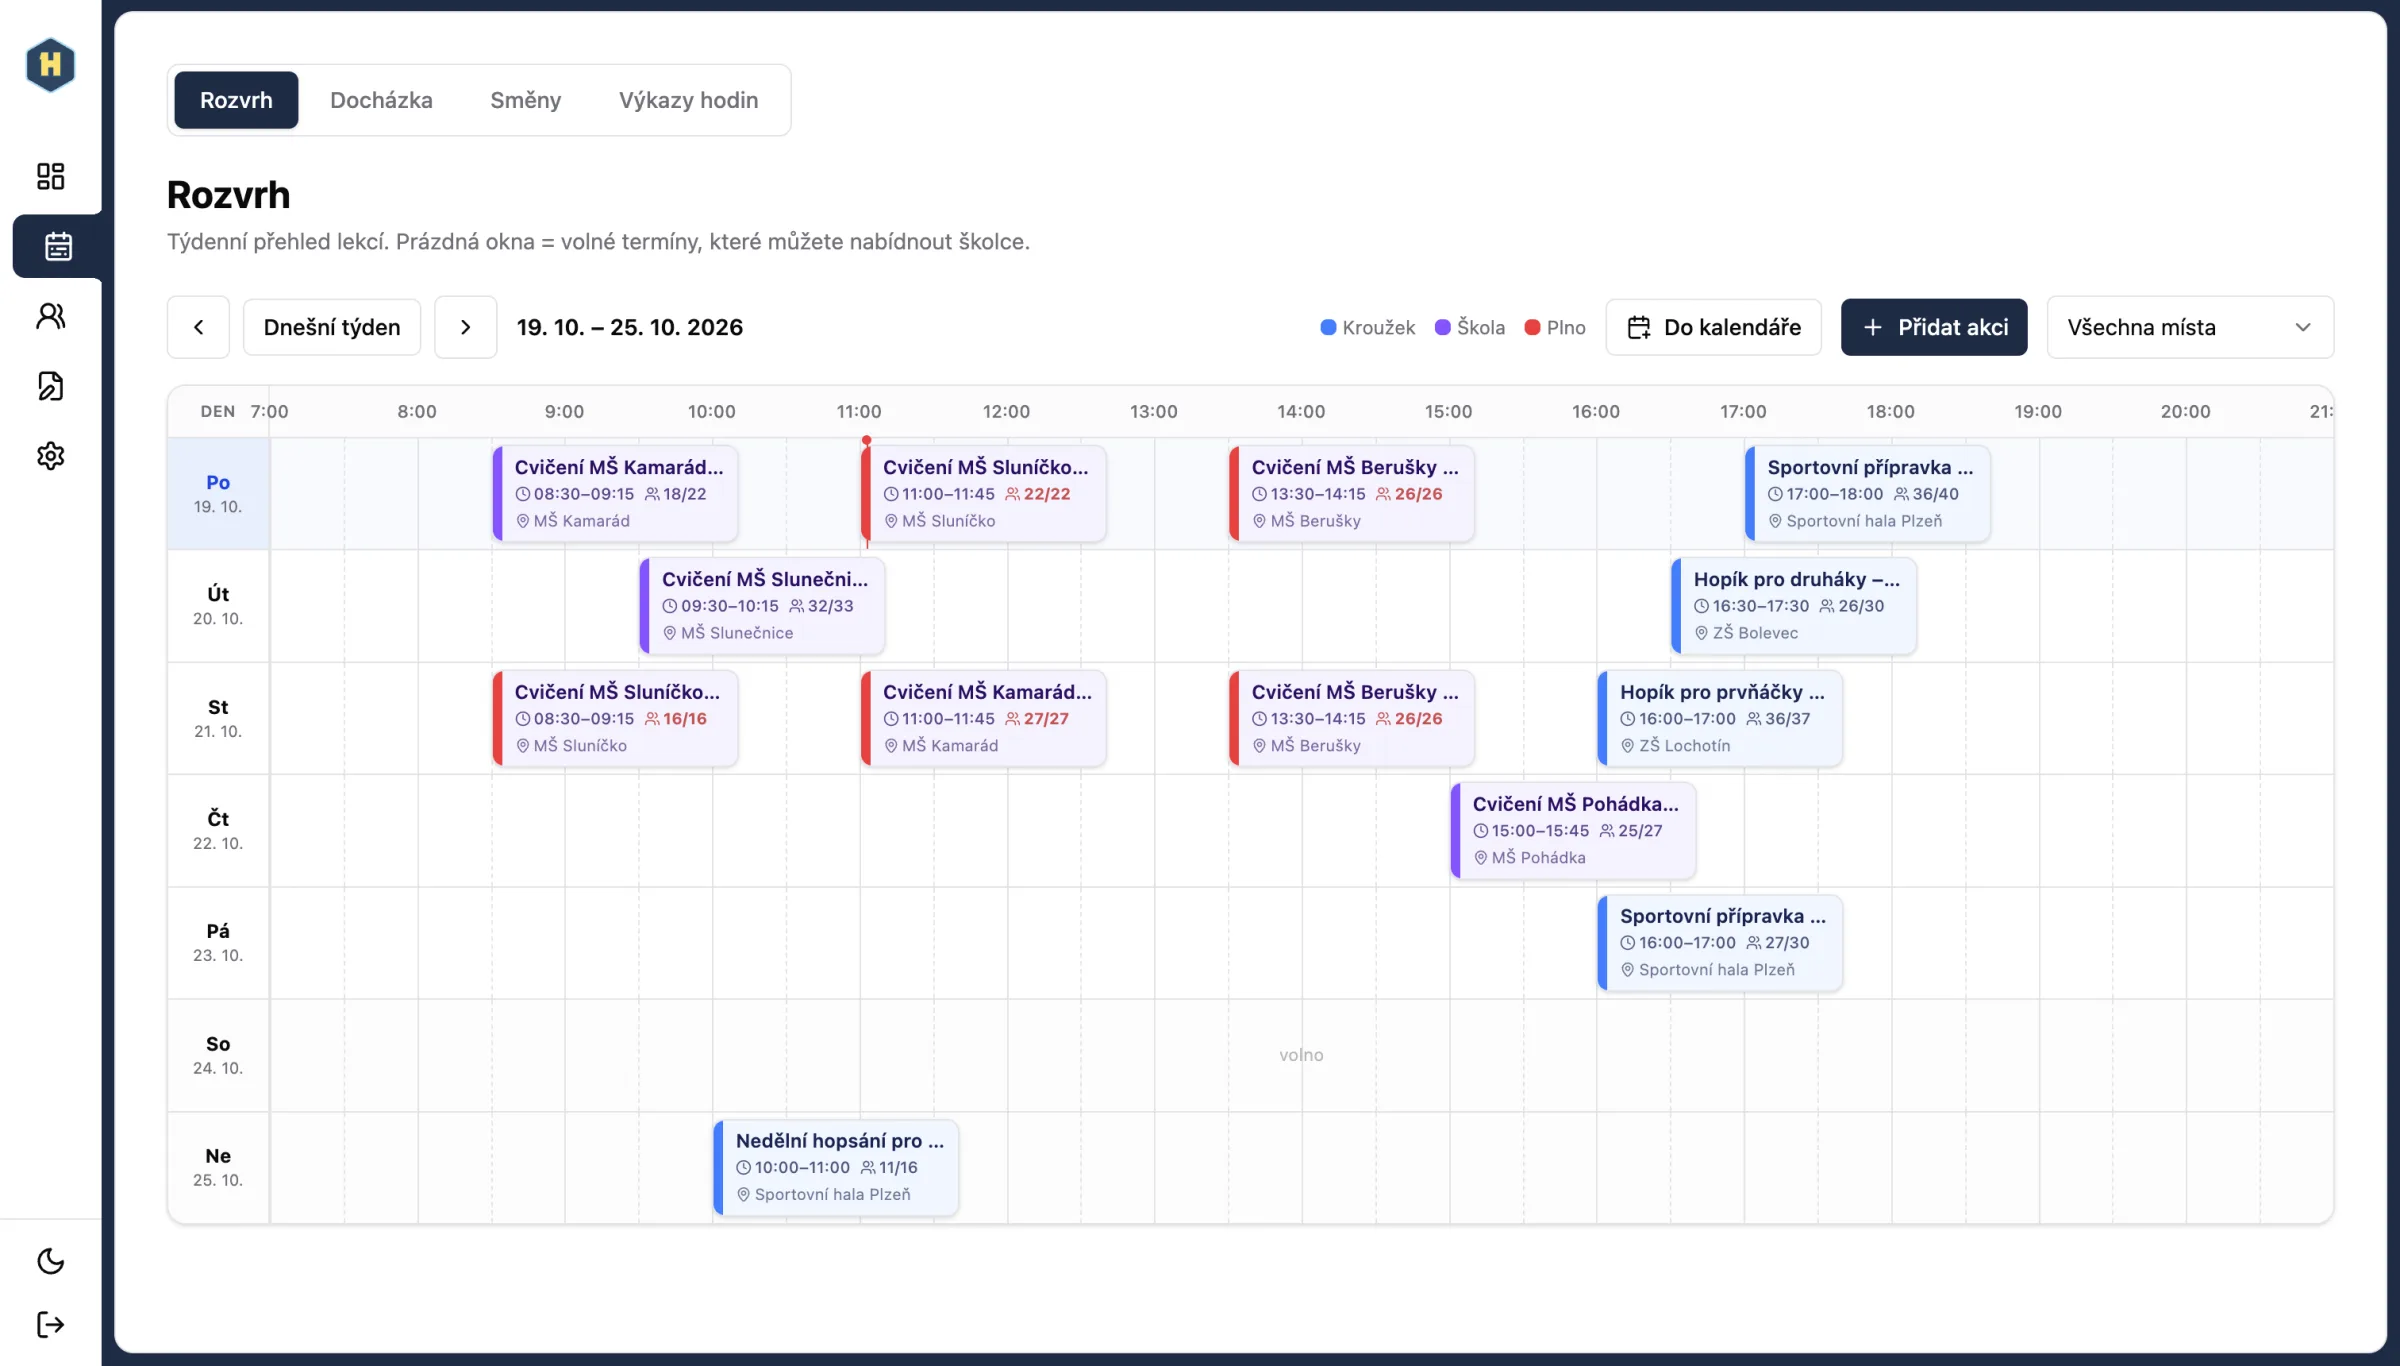Open Monday Cvičení MŠ Sluníčko 11:00 event
The height and width of the screenshot is (1366, 2400).
tap(984, 494)
